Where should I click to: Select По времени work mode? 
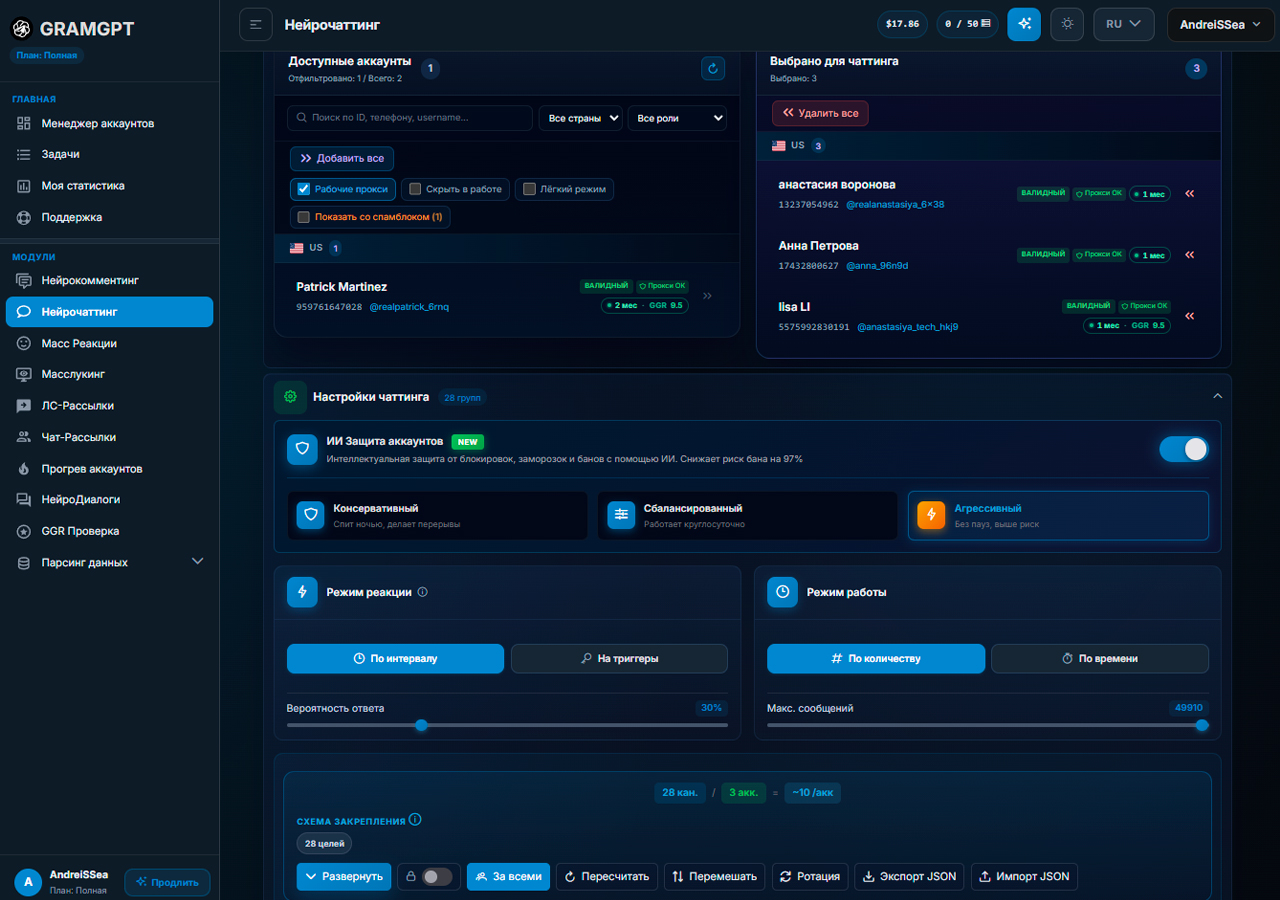coord(1100,659)
